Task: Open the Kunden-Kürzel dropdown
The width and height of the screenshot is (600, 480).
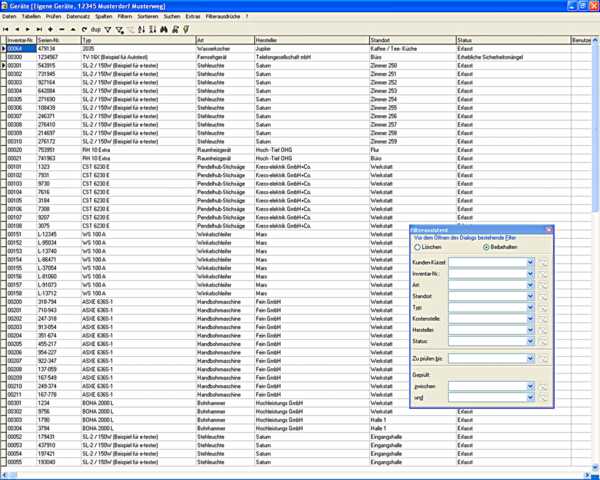Action: pyautogui.click(x=530, y=262)
